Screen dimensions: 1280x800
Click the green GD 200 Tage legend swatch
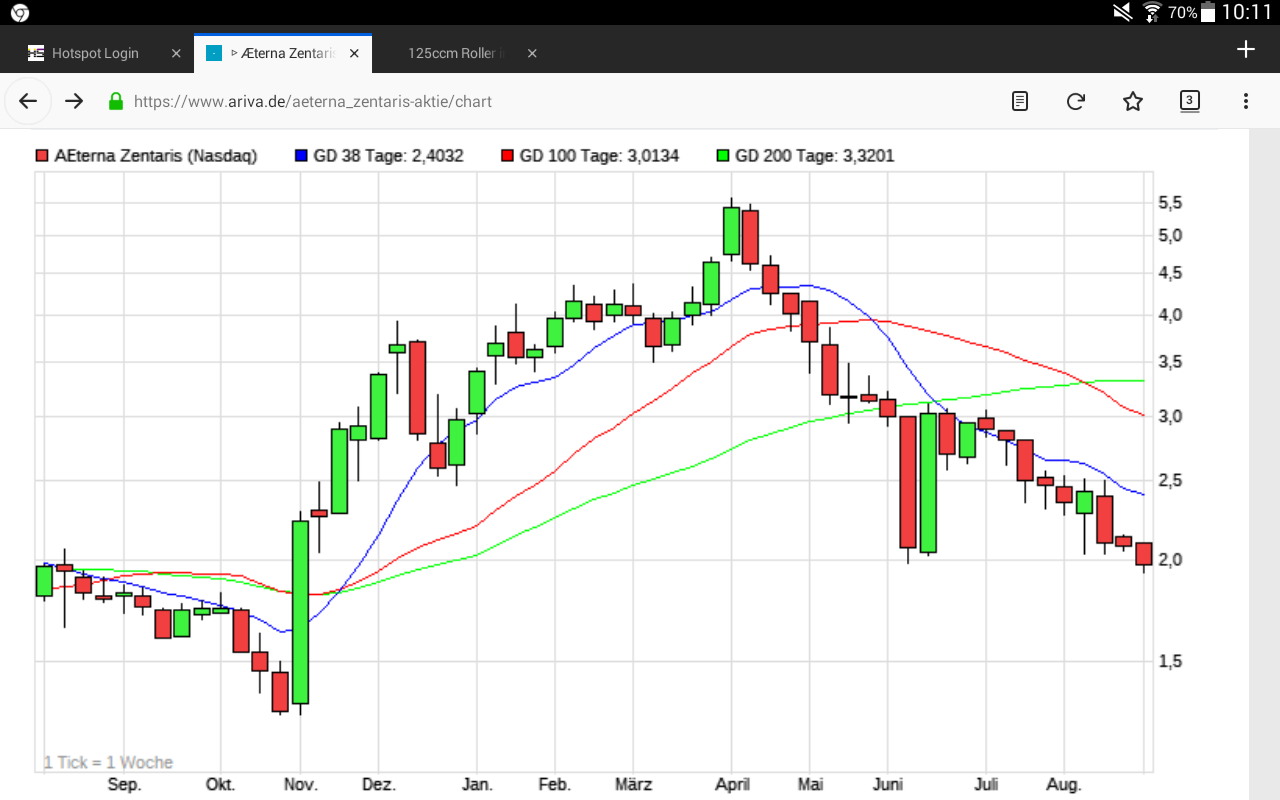pos(723,156)
